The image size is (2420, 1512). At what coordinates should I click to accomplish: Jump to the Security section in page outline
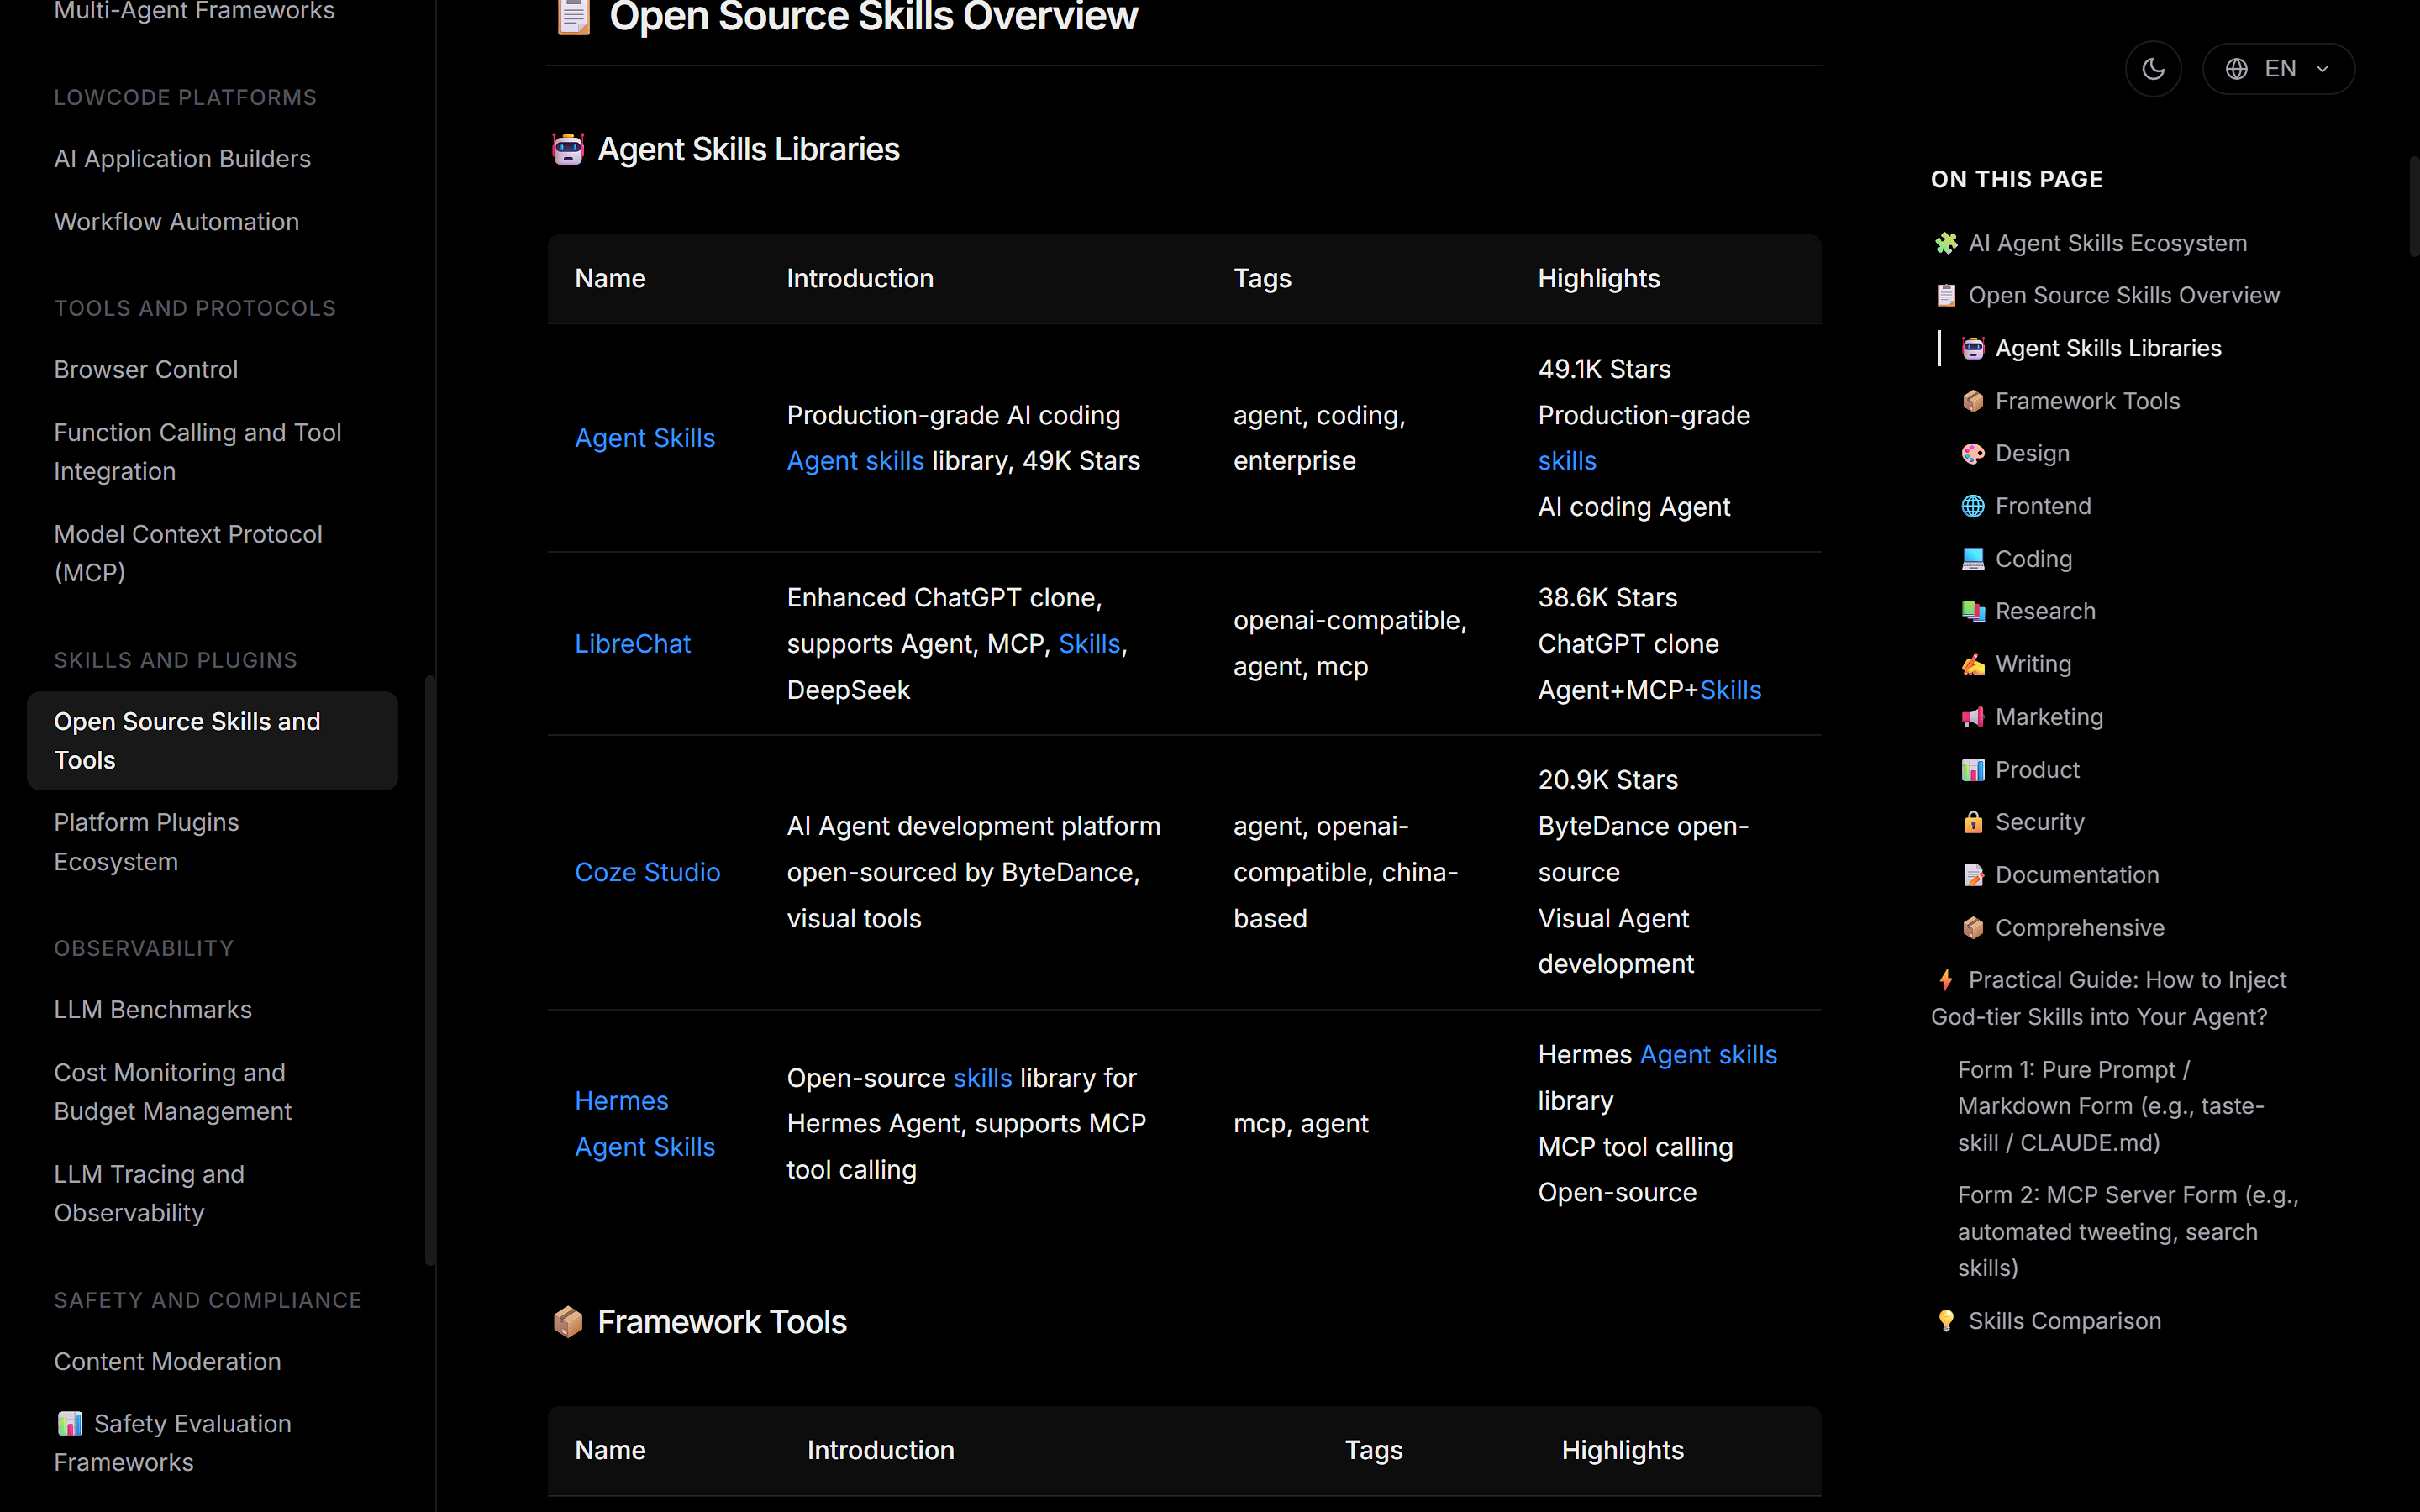pyautogui.click(x=2040, y=822)
